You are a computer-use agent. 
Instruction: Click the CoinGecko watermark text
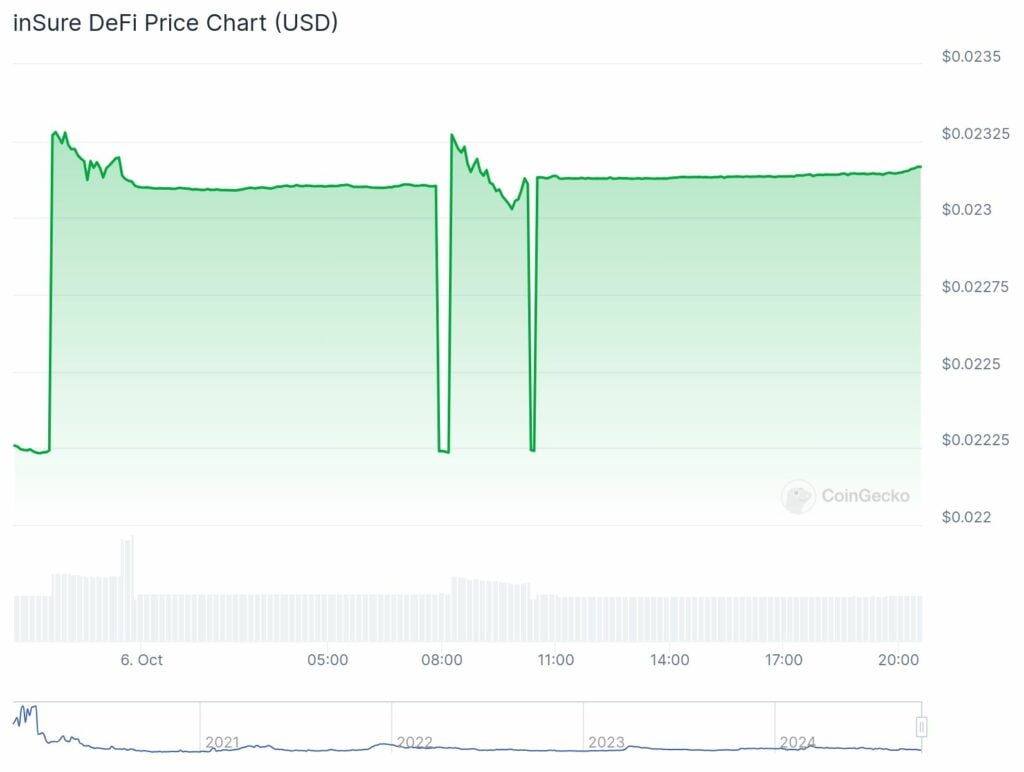tap(865, 495)
